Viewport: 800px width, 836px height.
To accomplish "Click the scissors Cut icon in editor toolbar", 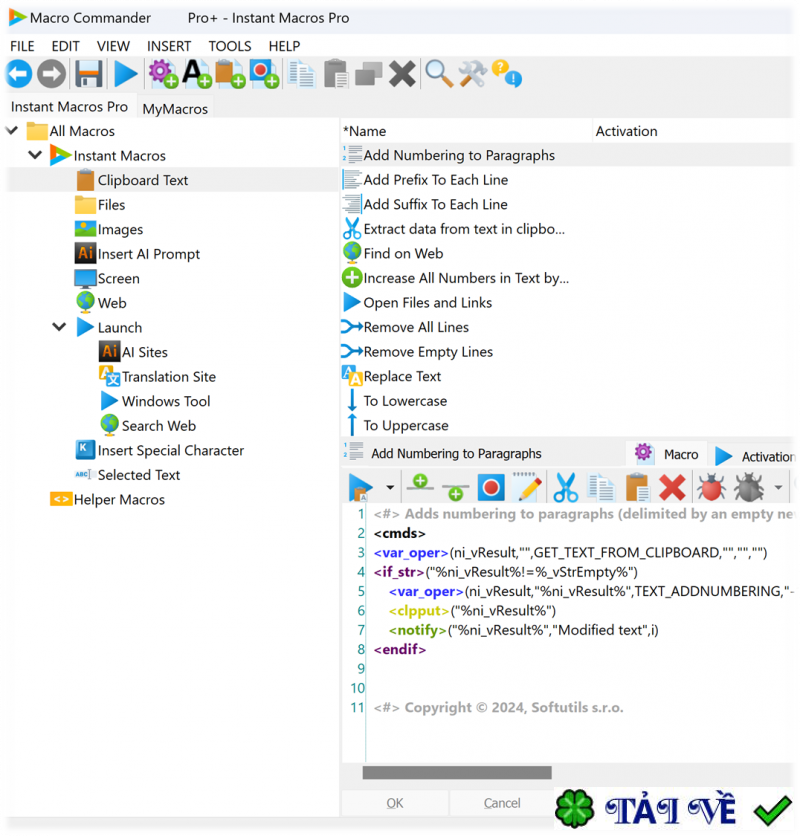I will [x=565, y=487].
